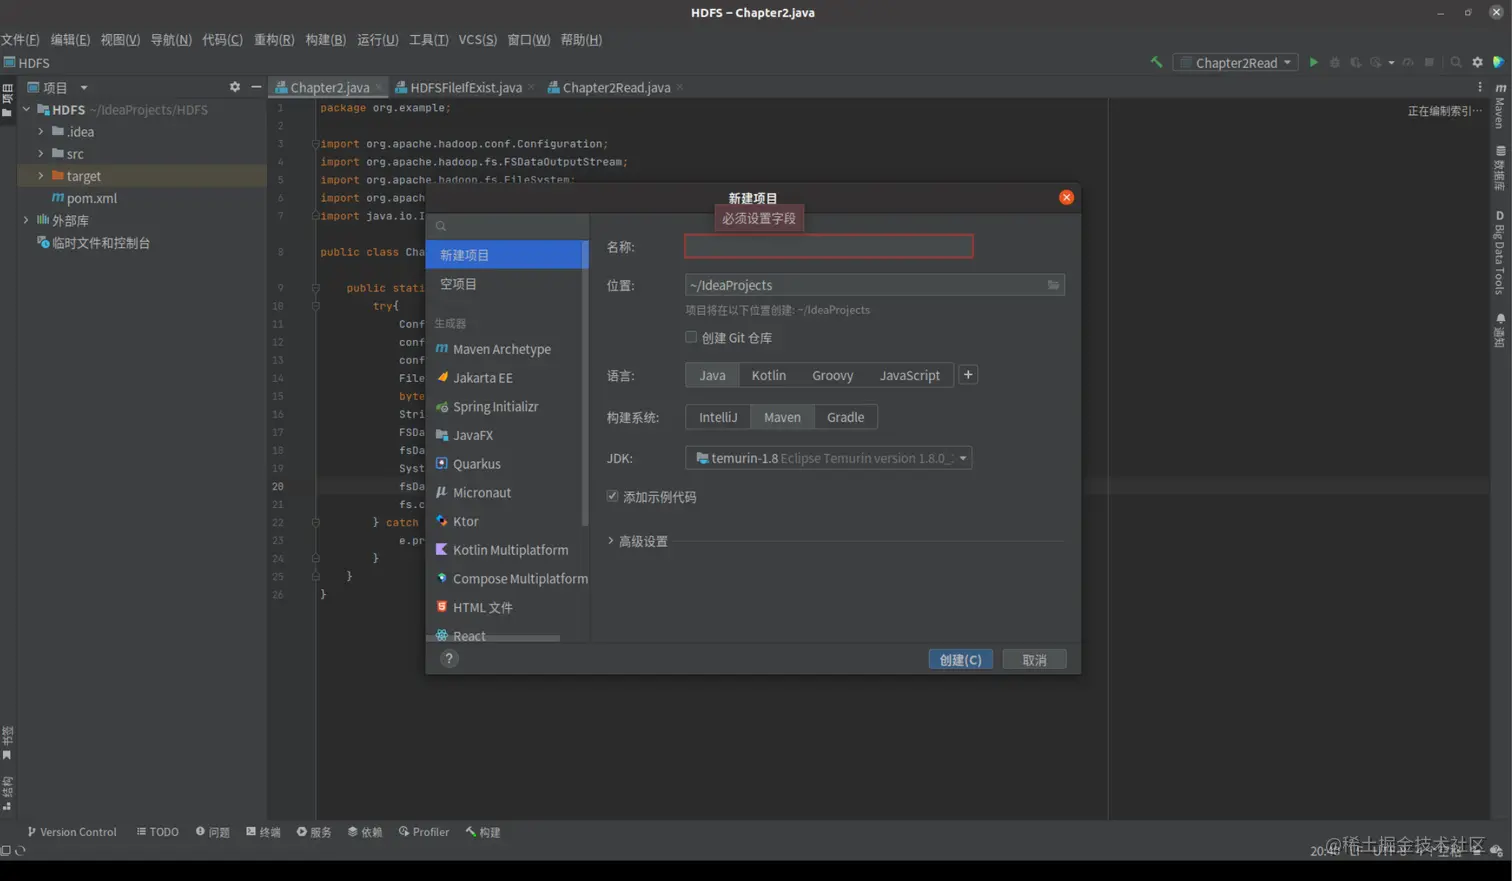Open the Services tool window at bottom

[x=314, y=832]
